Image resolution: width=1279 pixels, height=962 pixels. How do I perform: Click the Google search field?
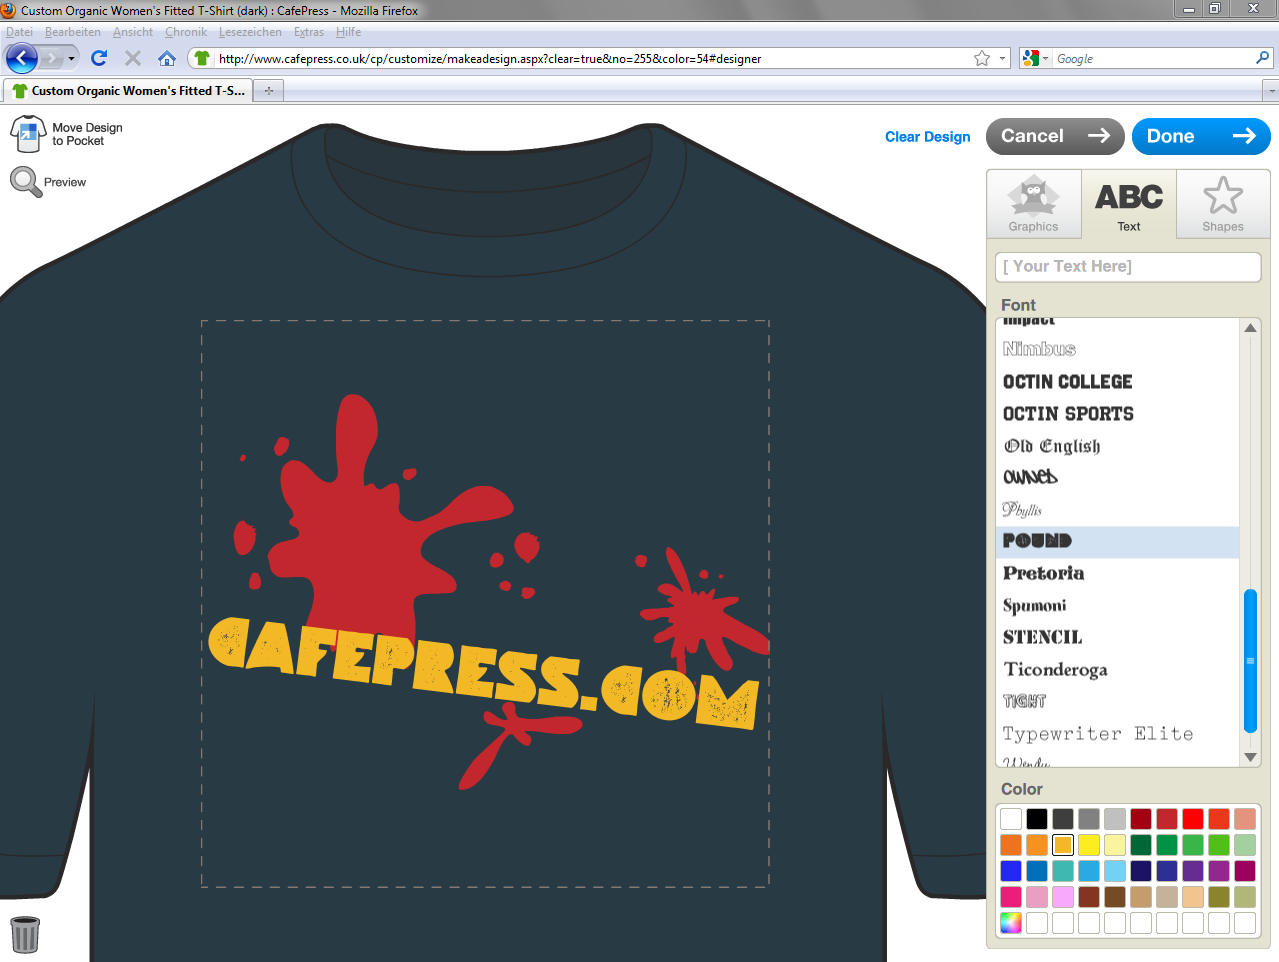(x=1153, y=59)
